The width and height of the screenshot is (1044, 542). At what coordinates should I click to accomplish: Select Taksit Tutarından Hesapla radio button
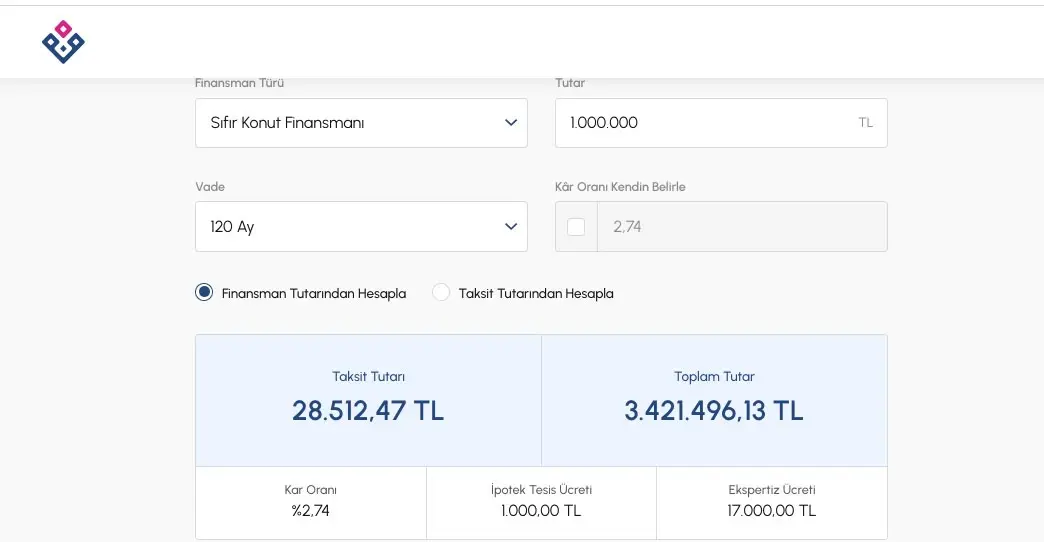click(441, 293)
